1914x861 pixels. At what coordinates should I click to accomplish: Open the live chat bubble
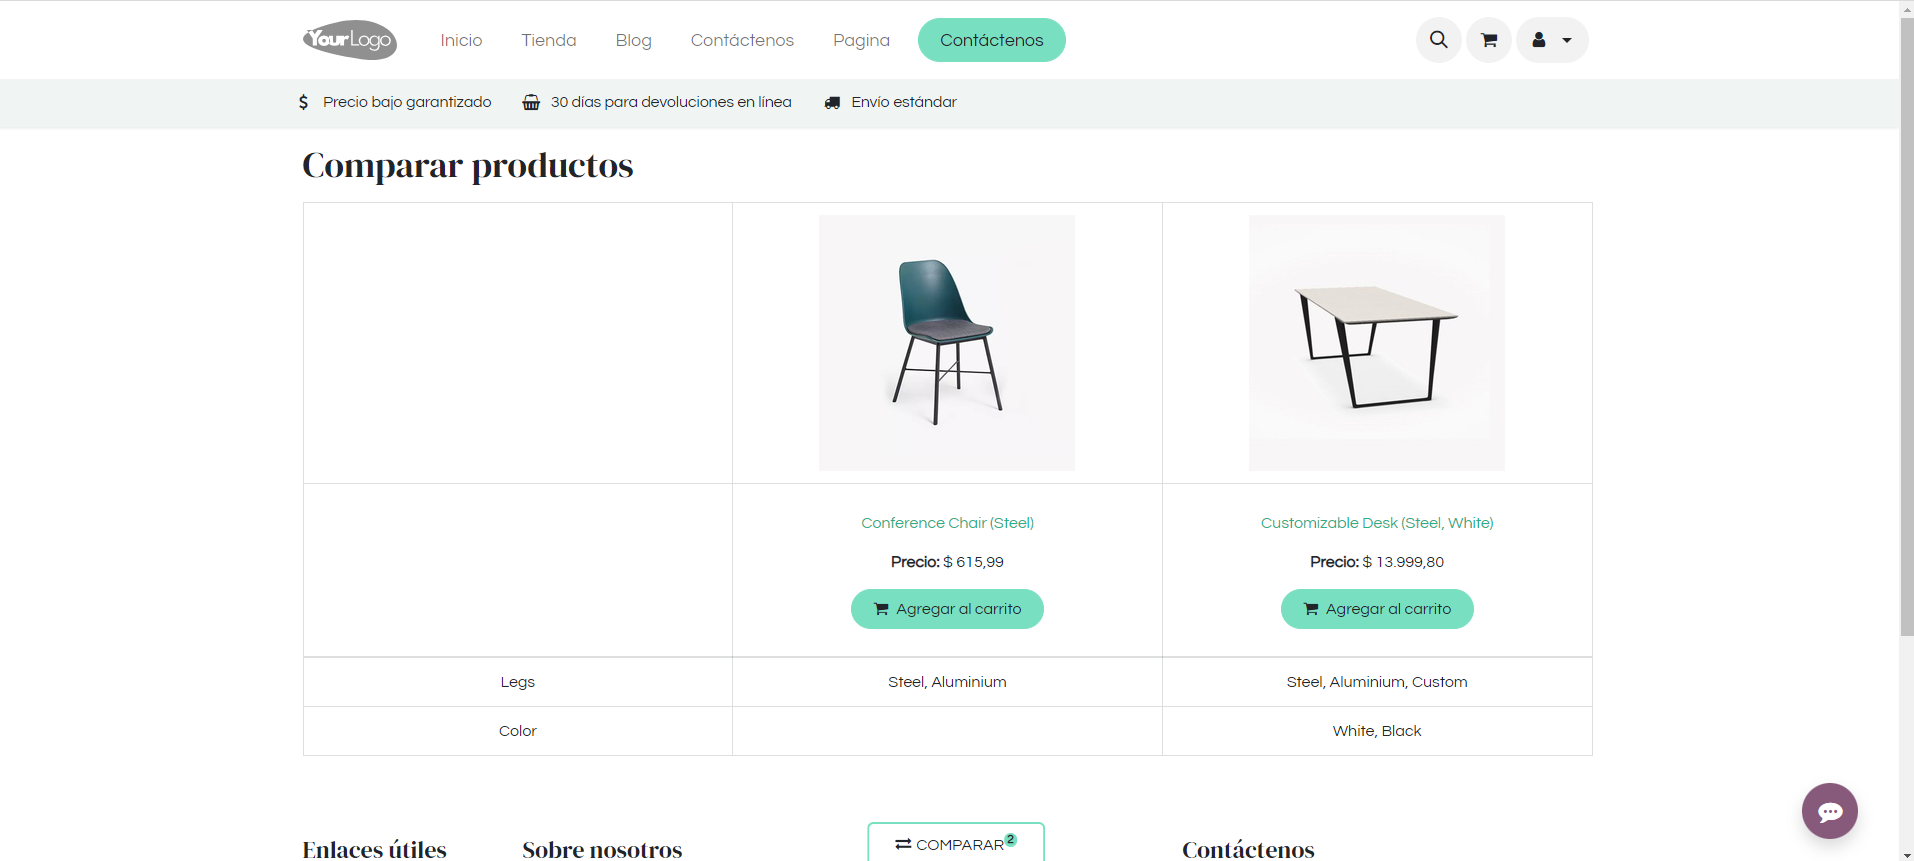pos(1829,811)
